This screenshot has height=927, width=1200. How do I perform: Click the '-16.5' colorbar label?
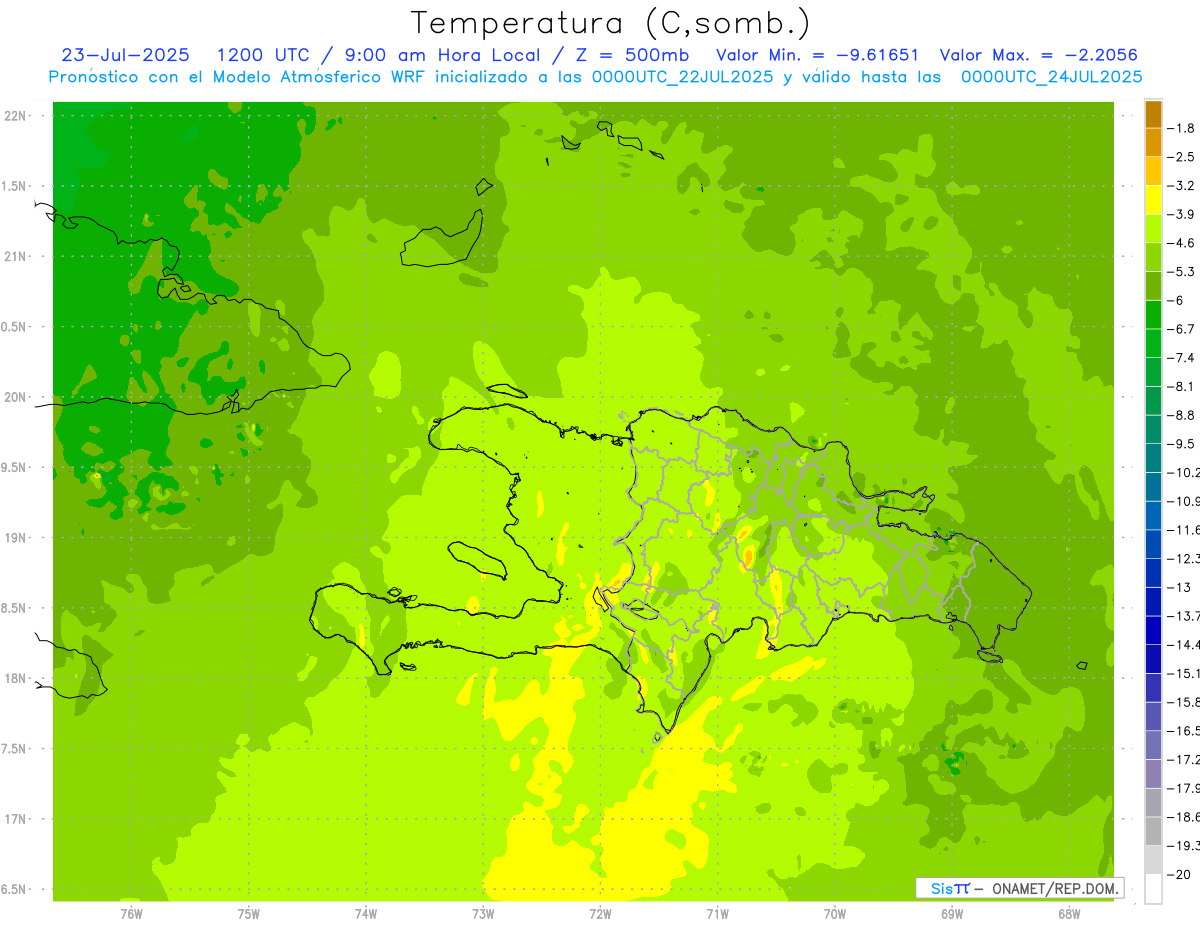pos(1183,731)
